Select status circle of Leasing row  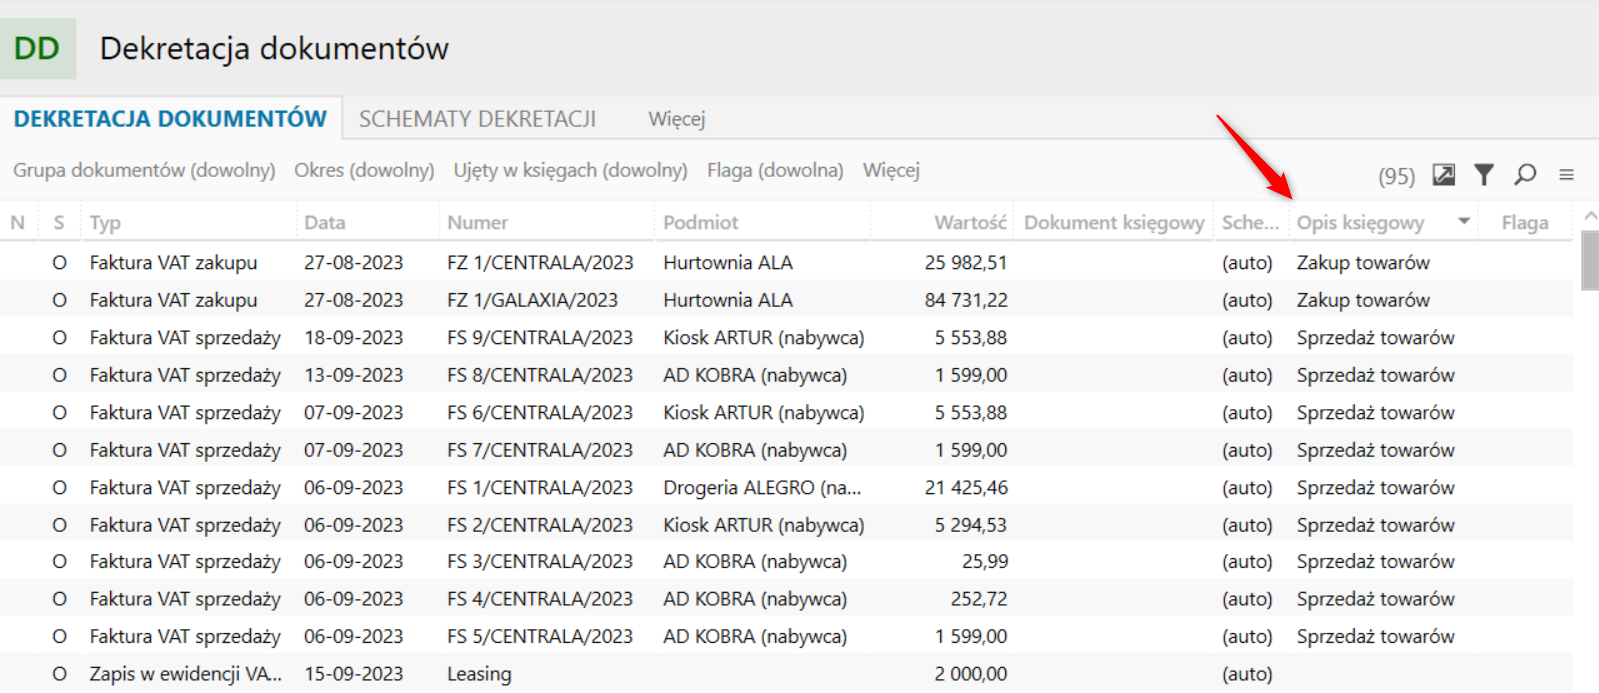(59, 674)
